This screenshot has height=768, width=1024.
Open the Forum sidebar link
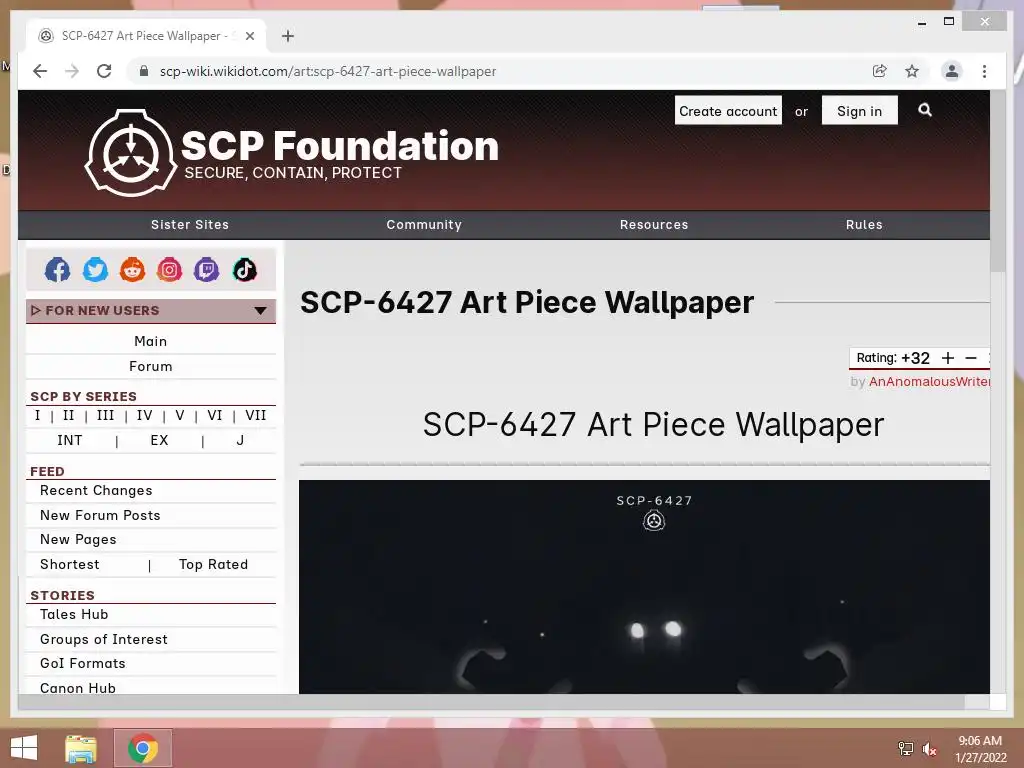point(151,366)
